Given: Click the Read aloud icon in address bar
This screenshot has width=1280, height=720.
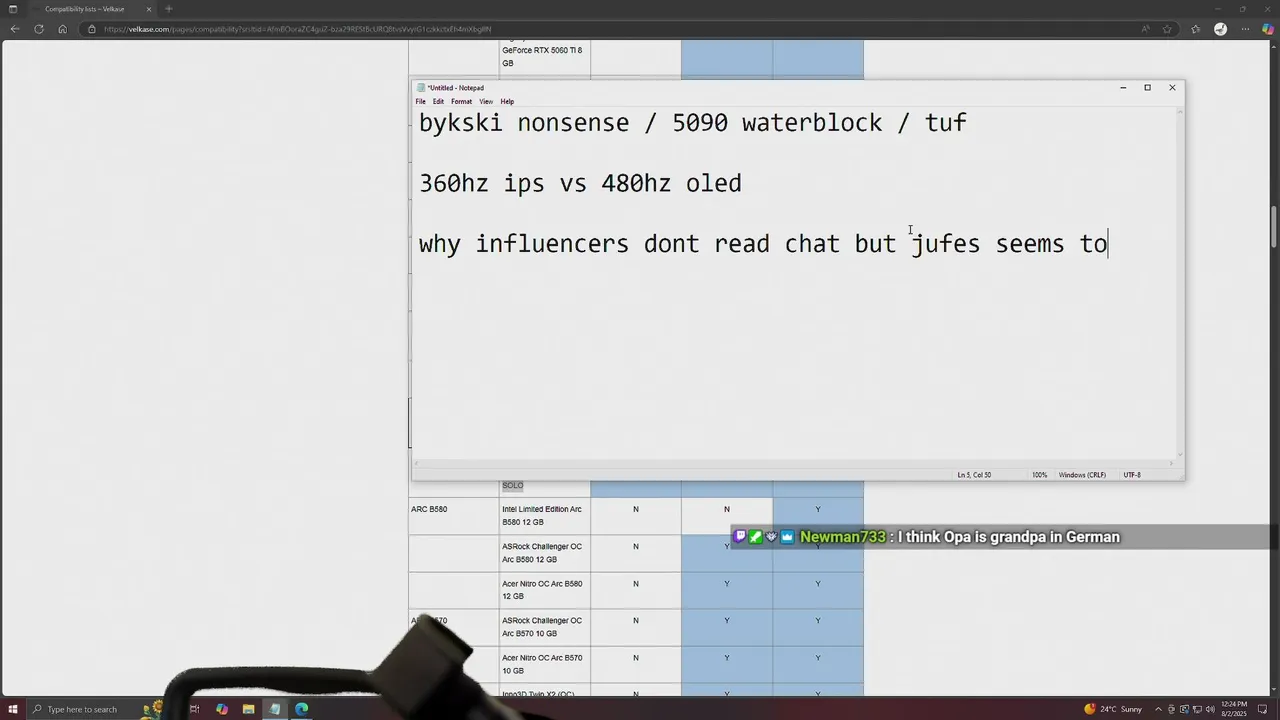Looking at the screenshot, I should (x=1148, y=29).
